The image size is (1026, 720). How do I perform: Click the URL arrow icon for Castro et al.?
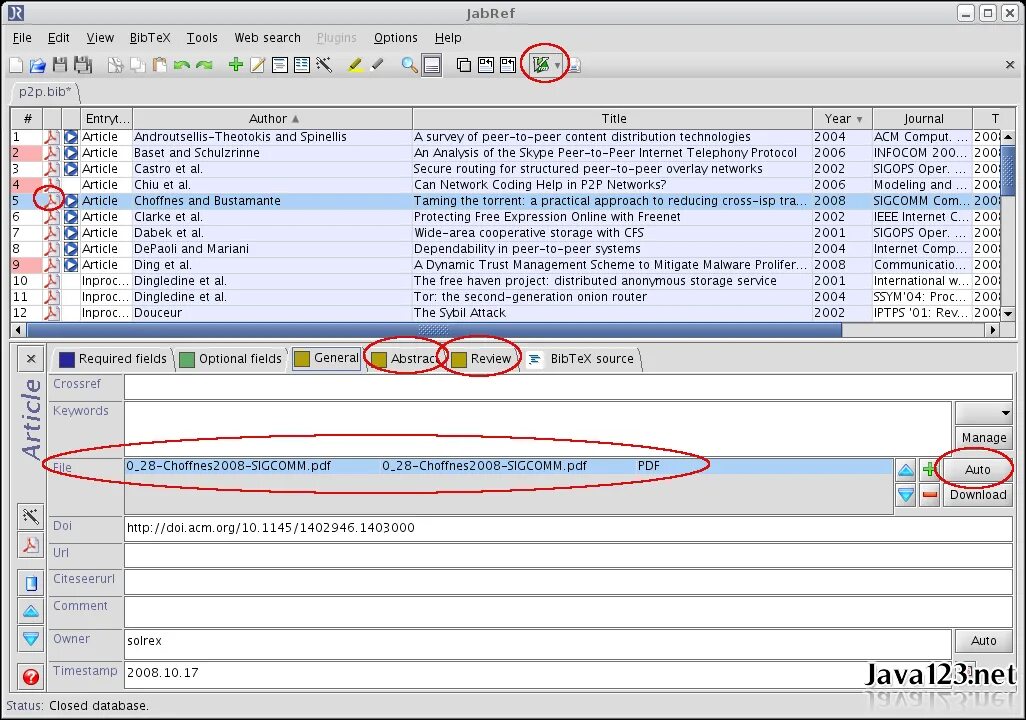point(71,169)
